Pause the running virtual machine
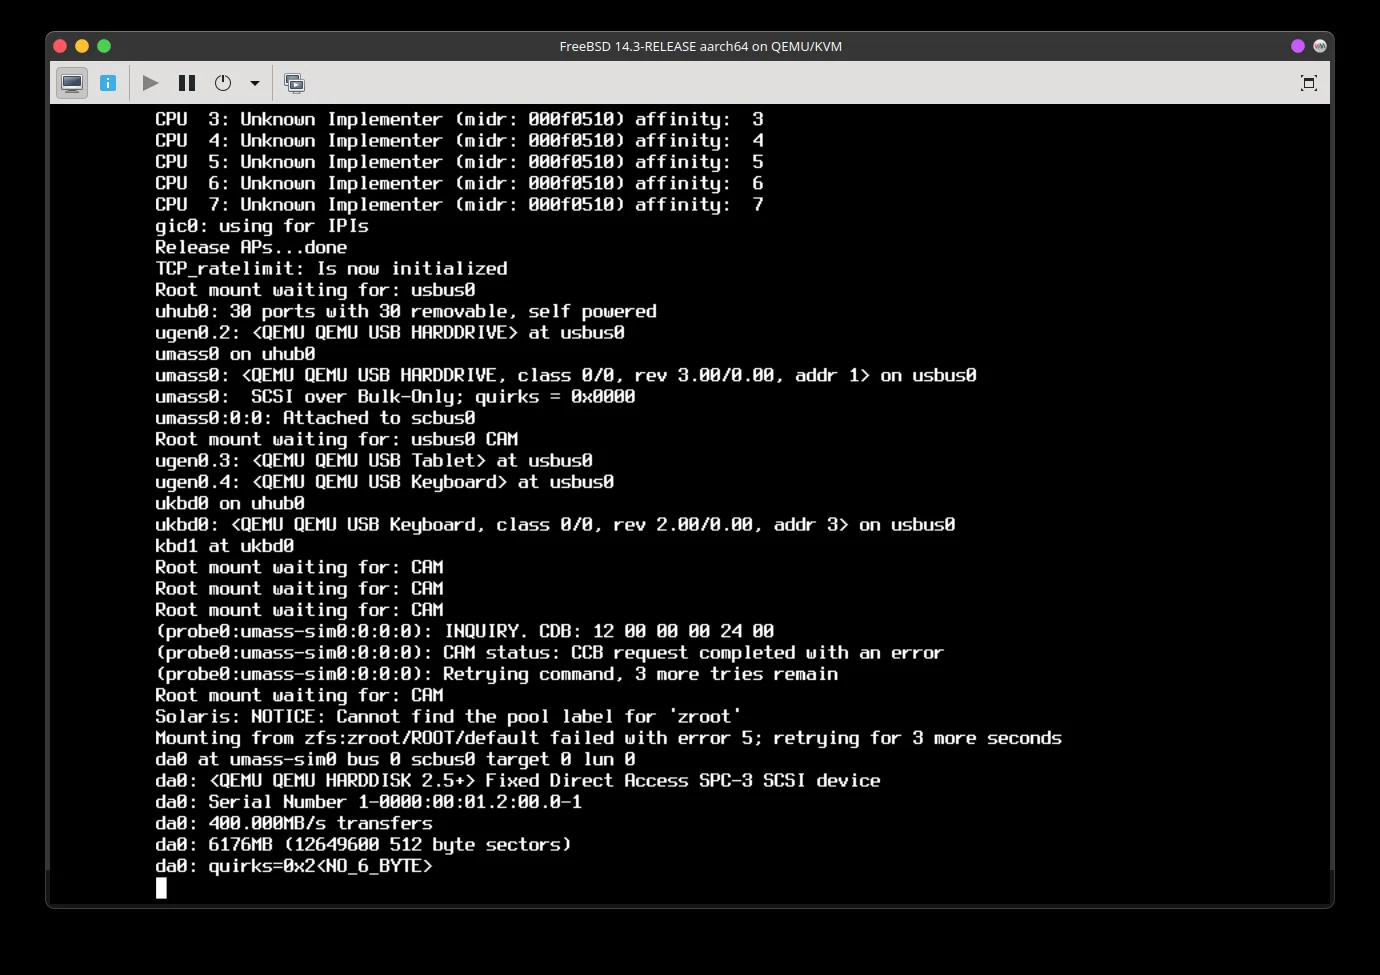The height and width of the screenshot is (975, 1380). click(187, 83)
